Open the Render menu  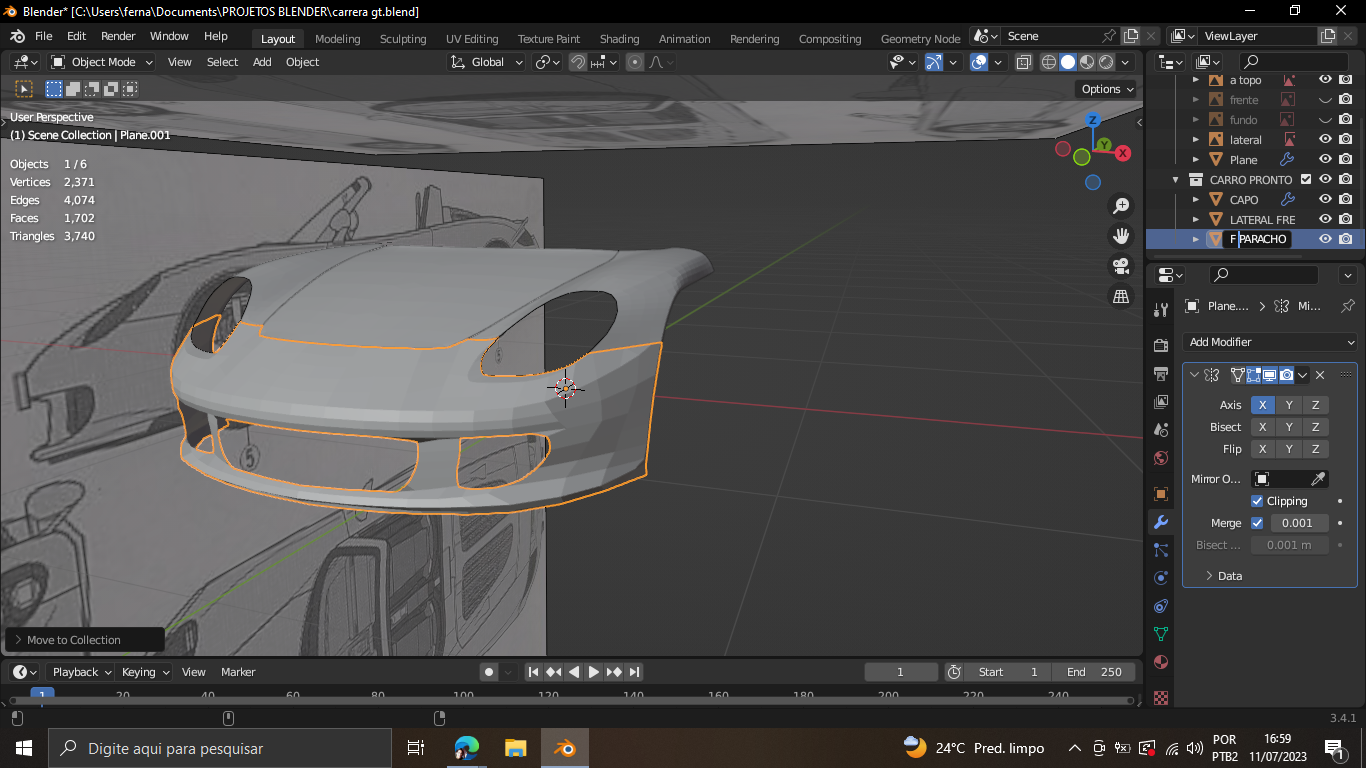pos(118,36)
